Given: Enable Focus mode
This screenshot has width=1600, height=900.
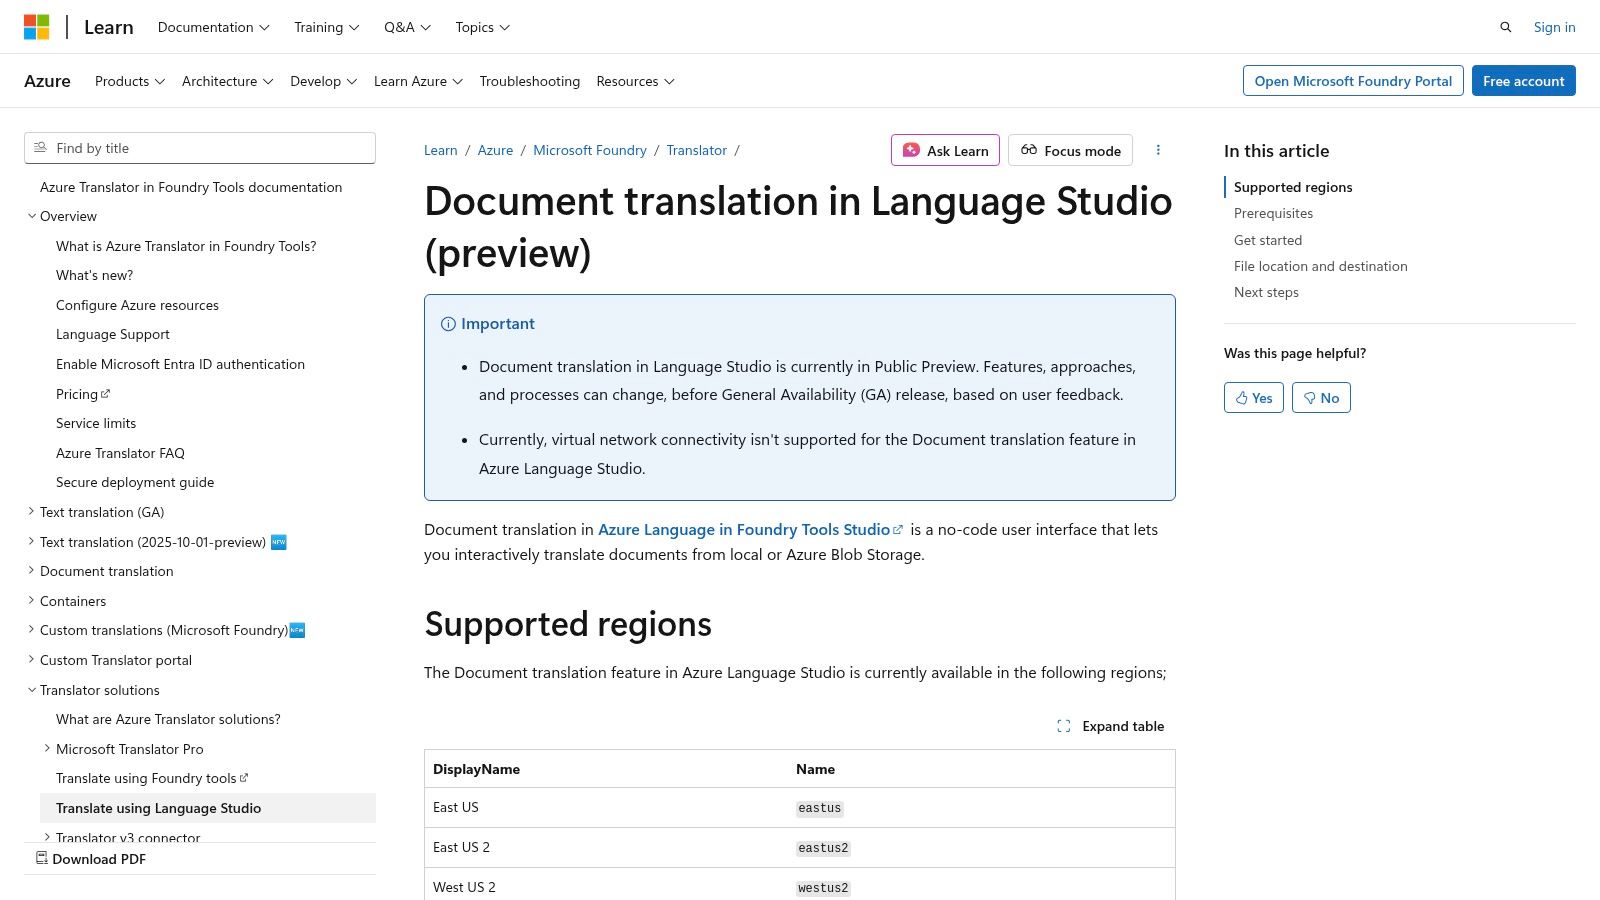Looking at the screenshot, I should pos(1070,150).
